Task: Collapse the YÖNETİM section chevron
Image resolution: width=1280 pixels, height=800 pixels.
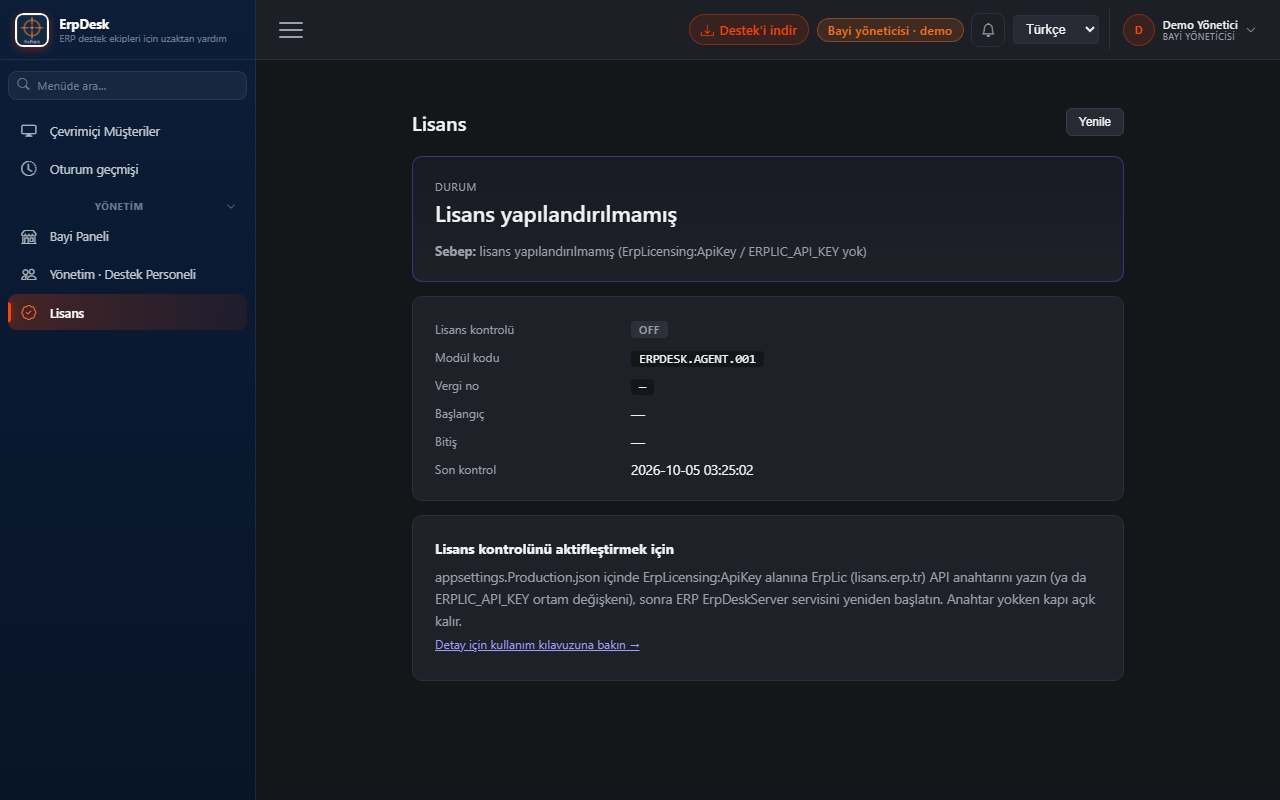Action: (231, 207)
